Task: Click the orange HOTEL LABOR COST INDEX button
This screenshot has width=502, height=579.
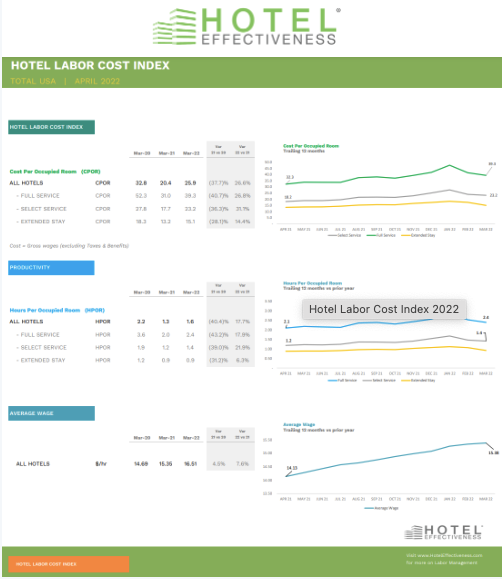Action: pyautogui.click(x=69, y=564)
